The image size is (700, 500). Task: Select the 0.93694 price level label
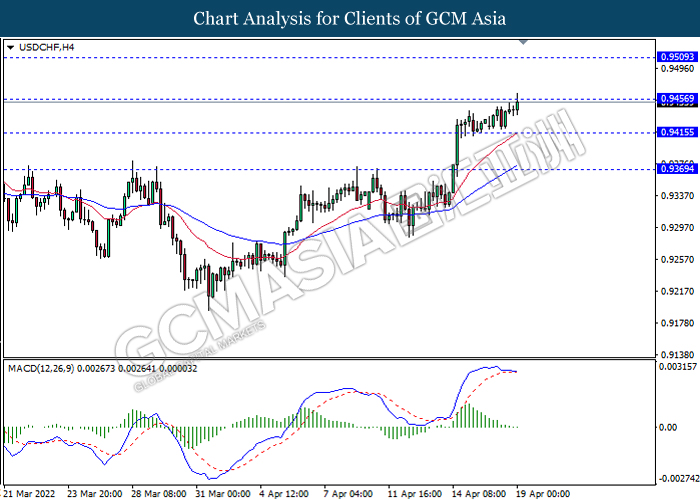[x=678, y=168]
